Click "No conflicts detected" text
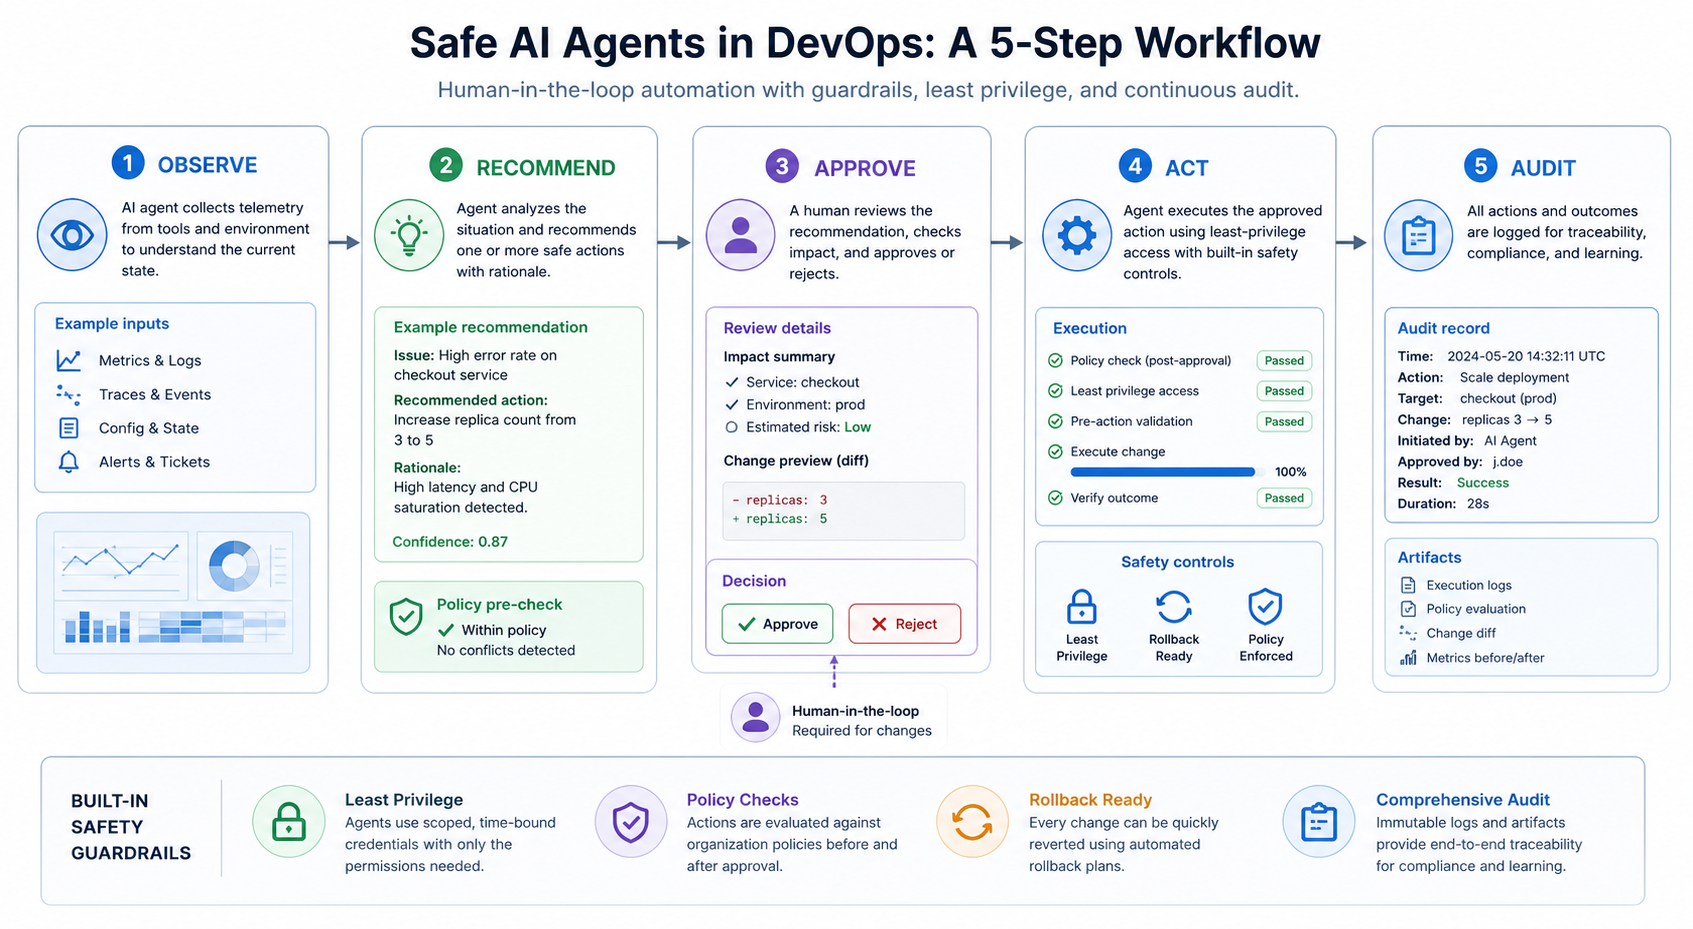 click(x=506, y=650)
